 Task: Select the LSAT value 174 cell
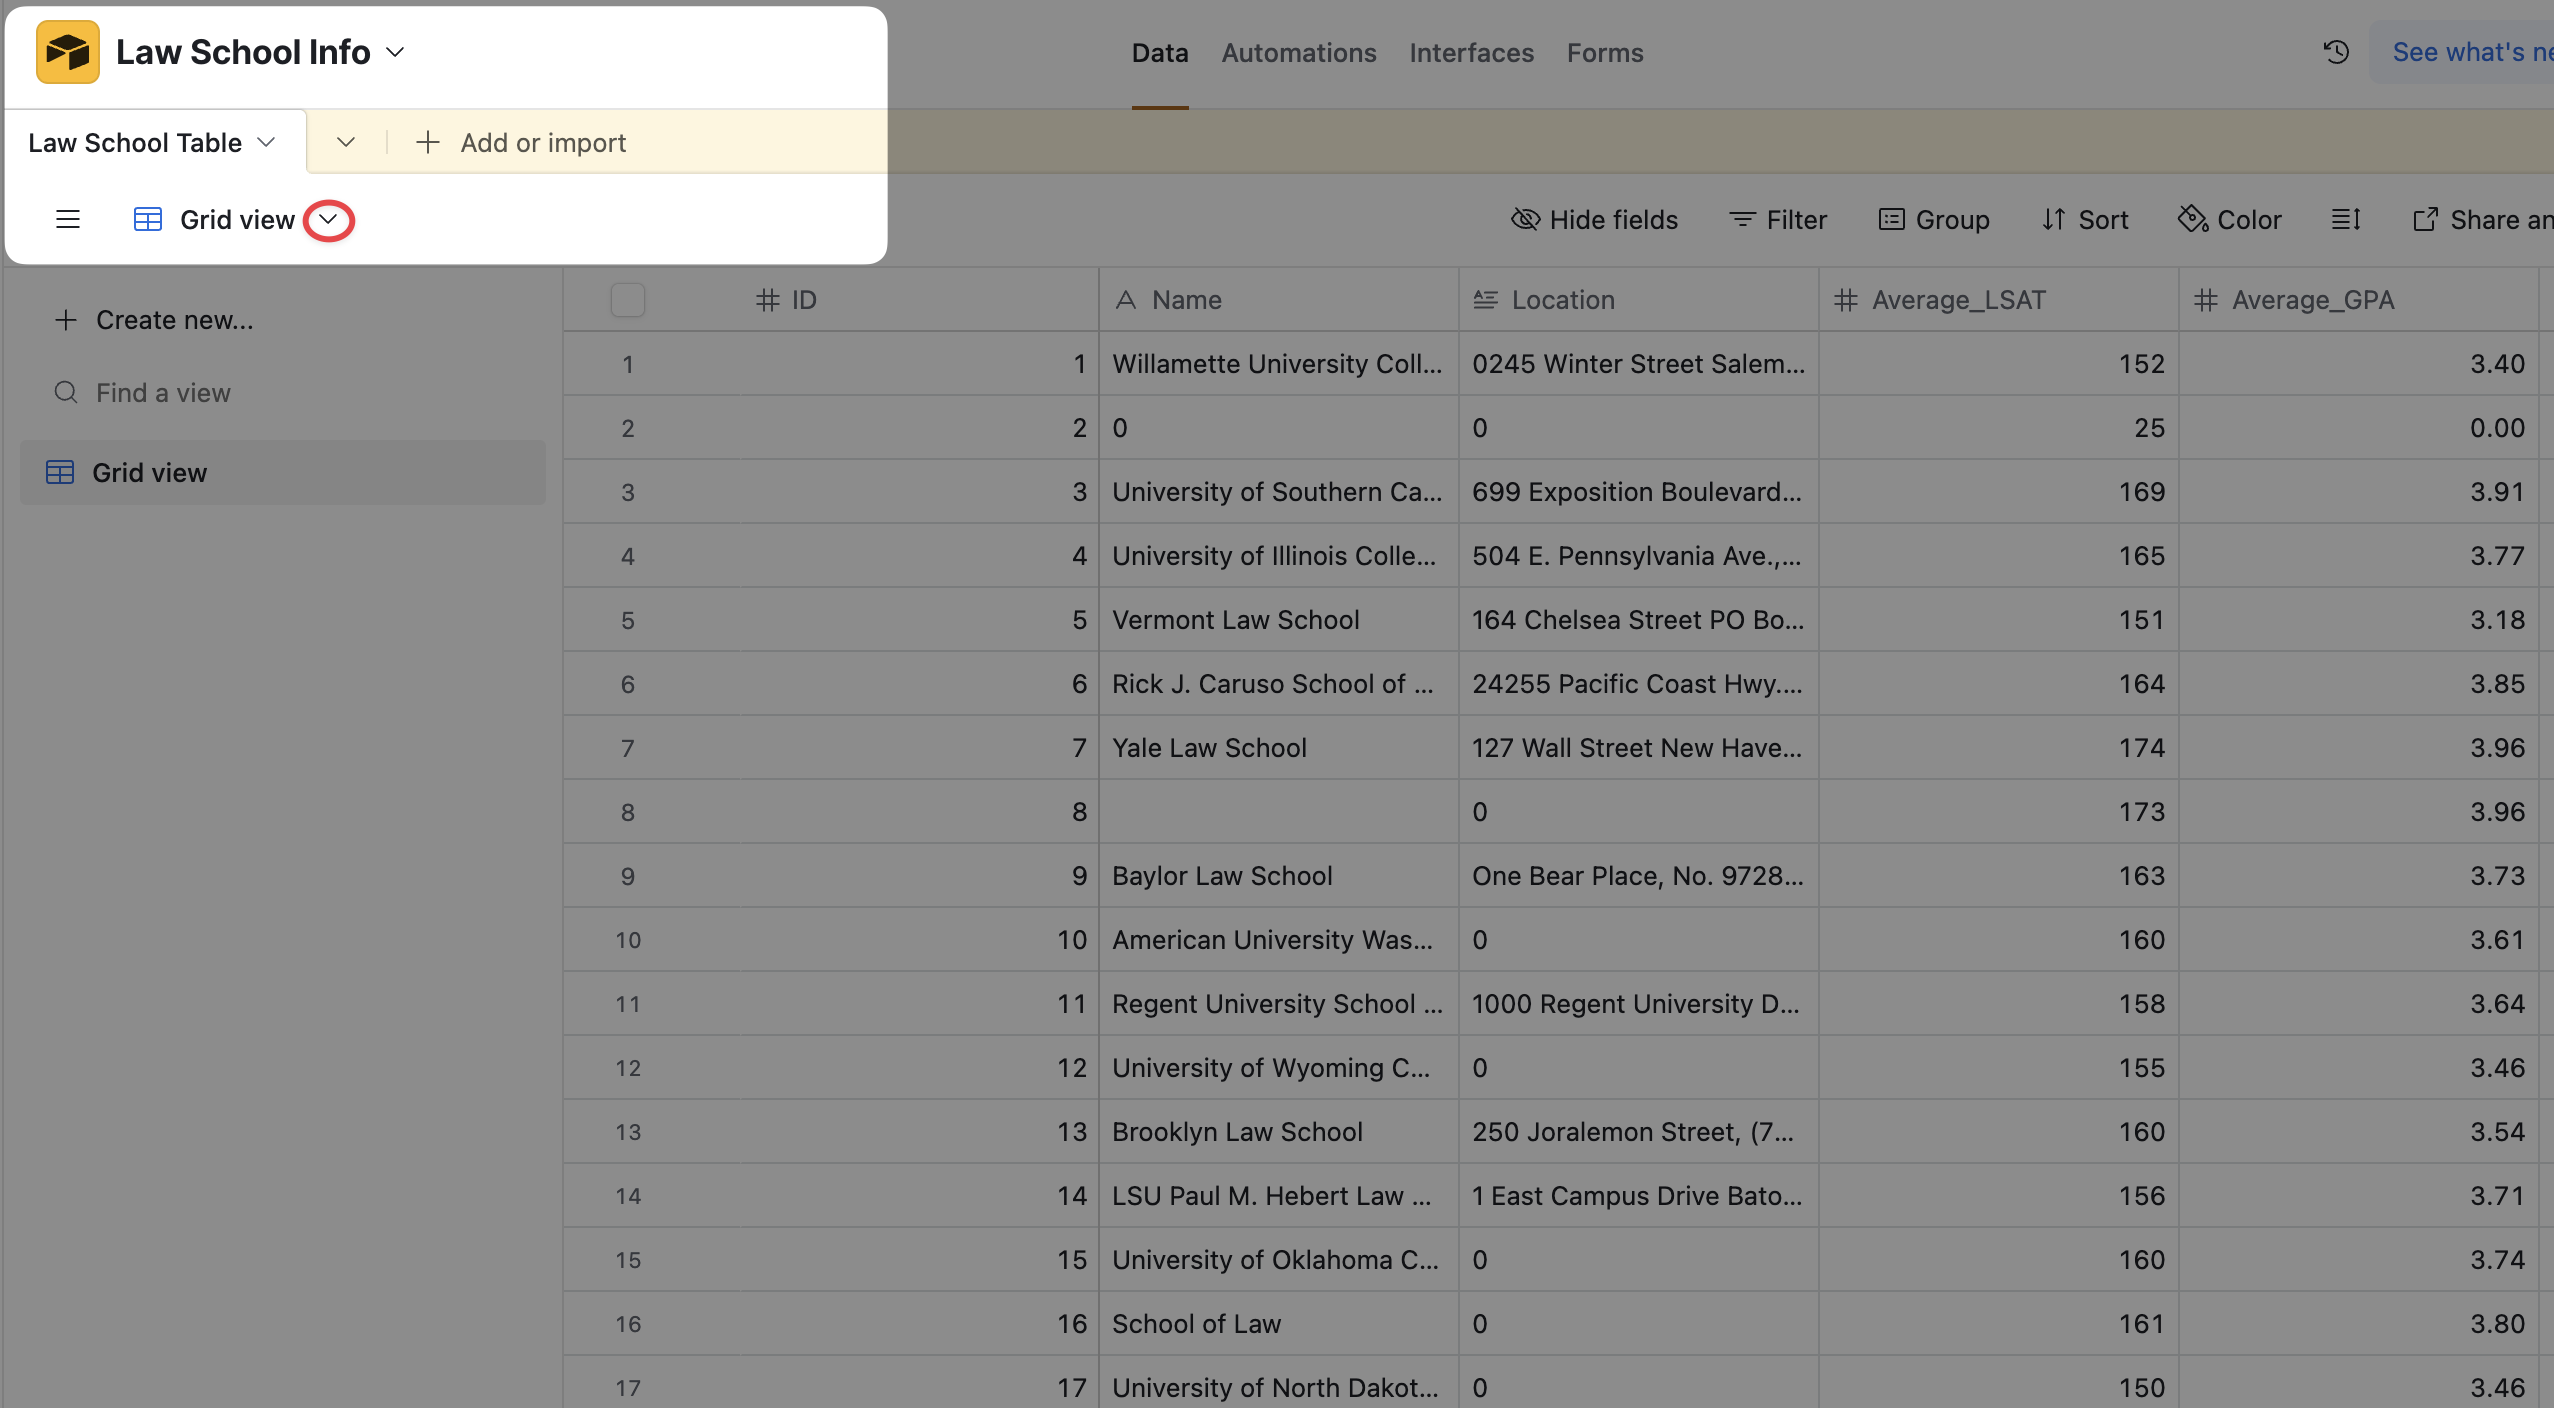1999,747
